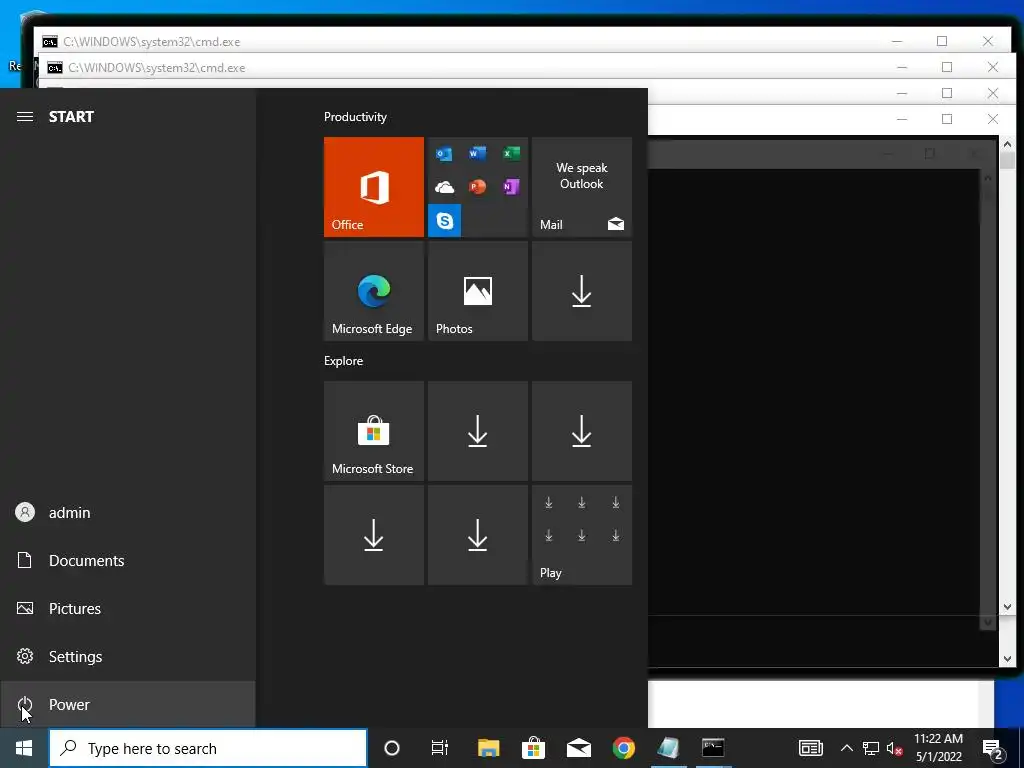Focus the 'Type here to search' box
The height and width of the screenshot is (768, 1024).
coord(208,748)
